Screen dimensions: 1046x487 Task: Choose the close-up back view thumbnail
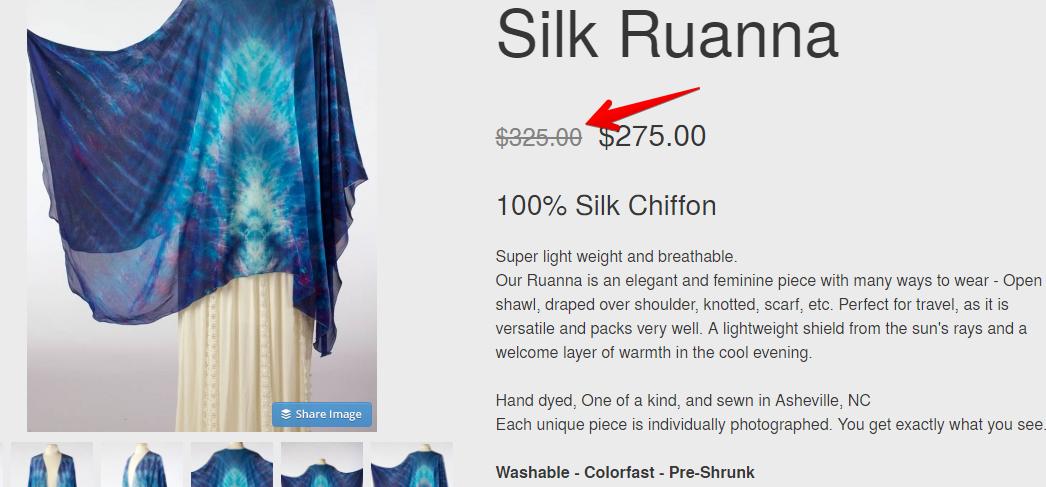coord(232,464)
